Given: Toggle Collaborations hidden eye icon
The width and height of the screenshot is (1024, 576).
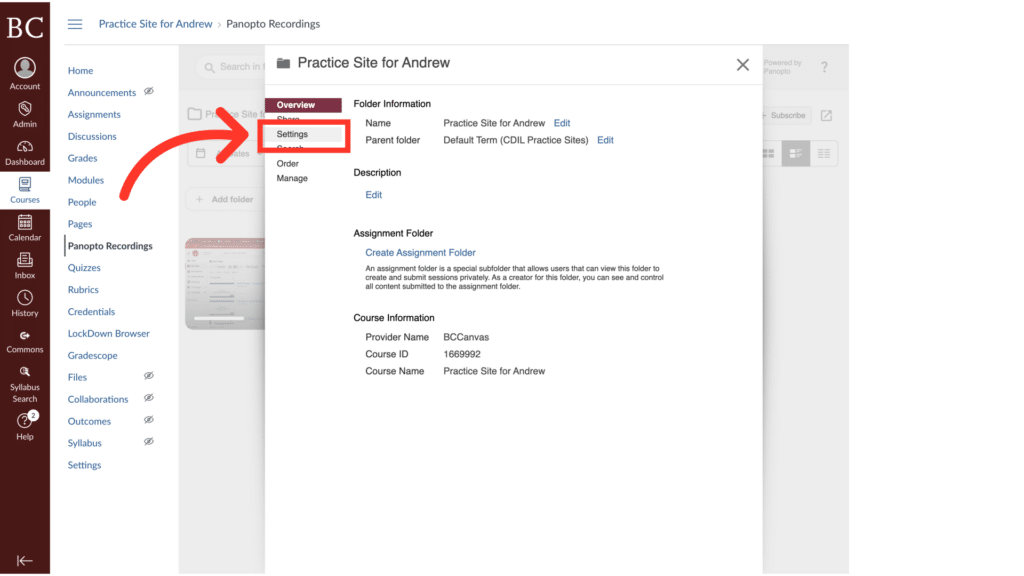Looking at the screenshot, I should [149, 398].
